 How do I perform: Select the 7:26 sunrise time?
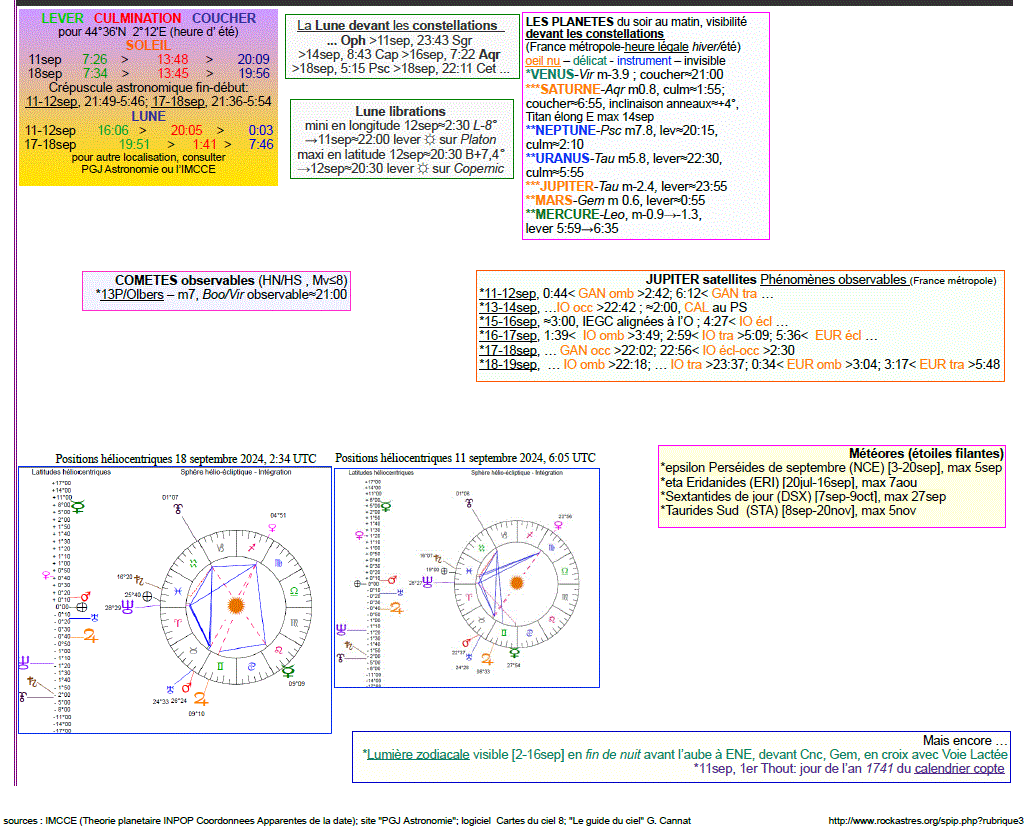coord(95,59)
